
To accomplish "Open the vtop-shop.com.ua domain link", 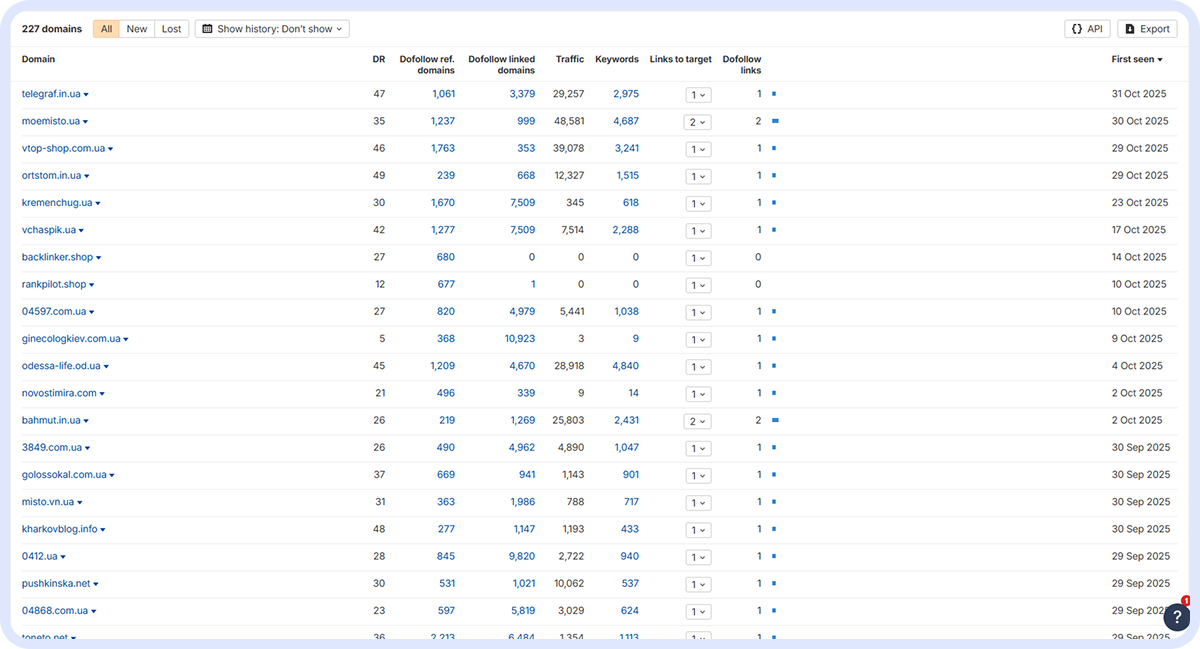I will point(64,148).
